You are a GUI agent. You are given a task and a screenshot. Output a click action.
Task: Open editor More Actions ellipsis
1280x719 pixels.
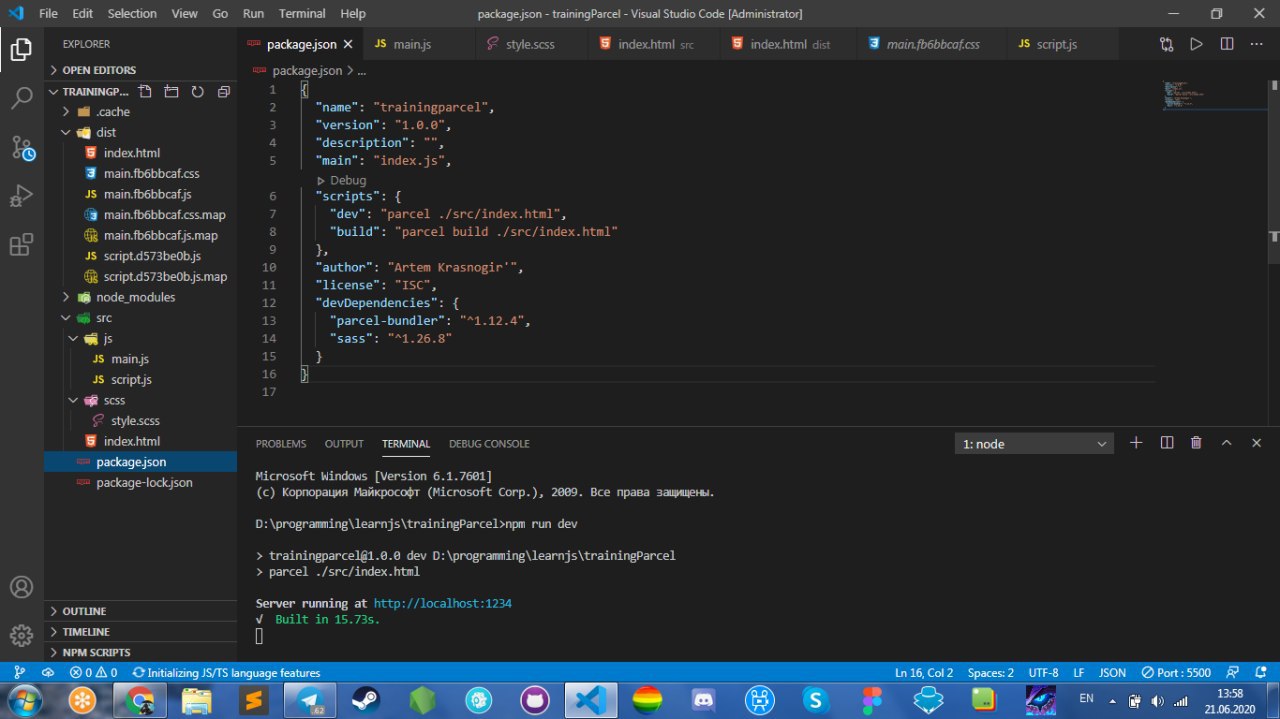pyautogui.click(x=1256, y=44)
